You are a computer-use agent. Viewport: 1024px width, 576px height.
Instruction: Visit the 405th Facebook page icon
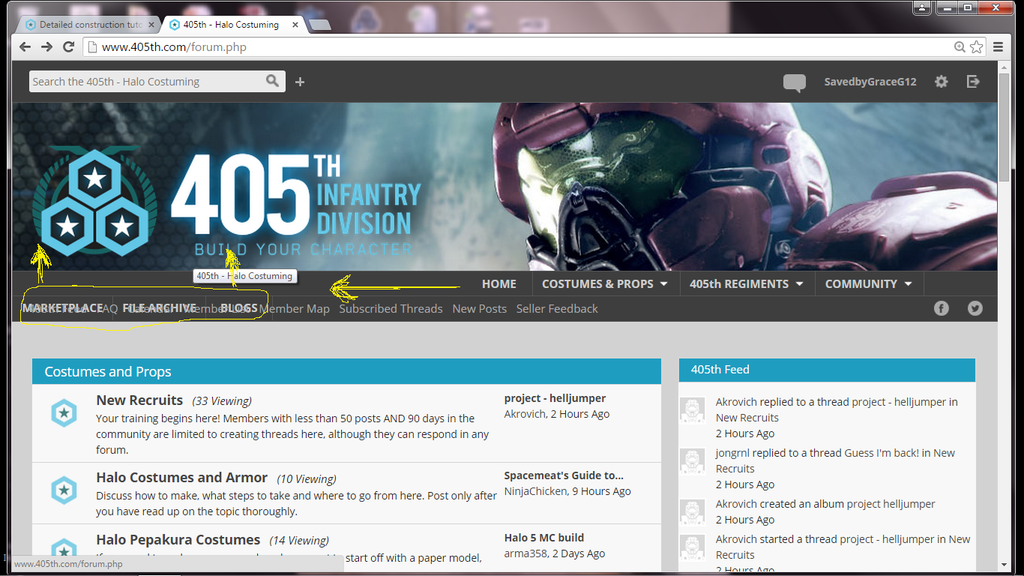(941, 308)
